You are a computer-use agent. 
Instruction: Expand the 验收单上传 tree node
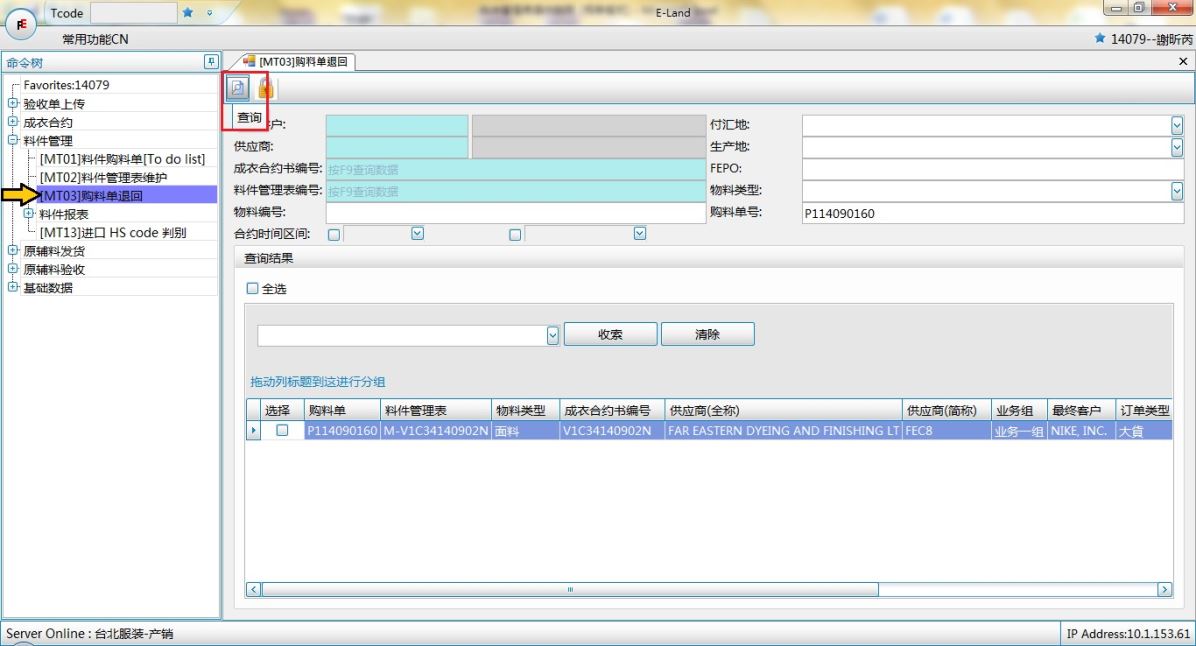(x=13, y=104)
